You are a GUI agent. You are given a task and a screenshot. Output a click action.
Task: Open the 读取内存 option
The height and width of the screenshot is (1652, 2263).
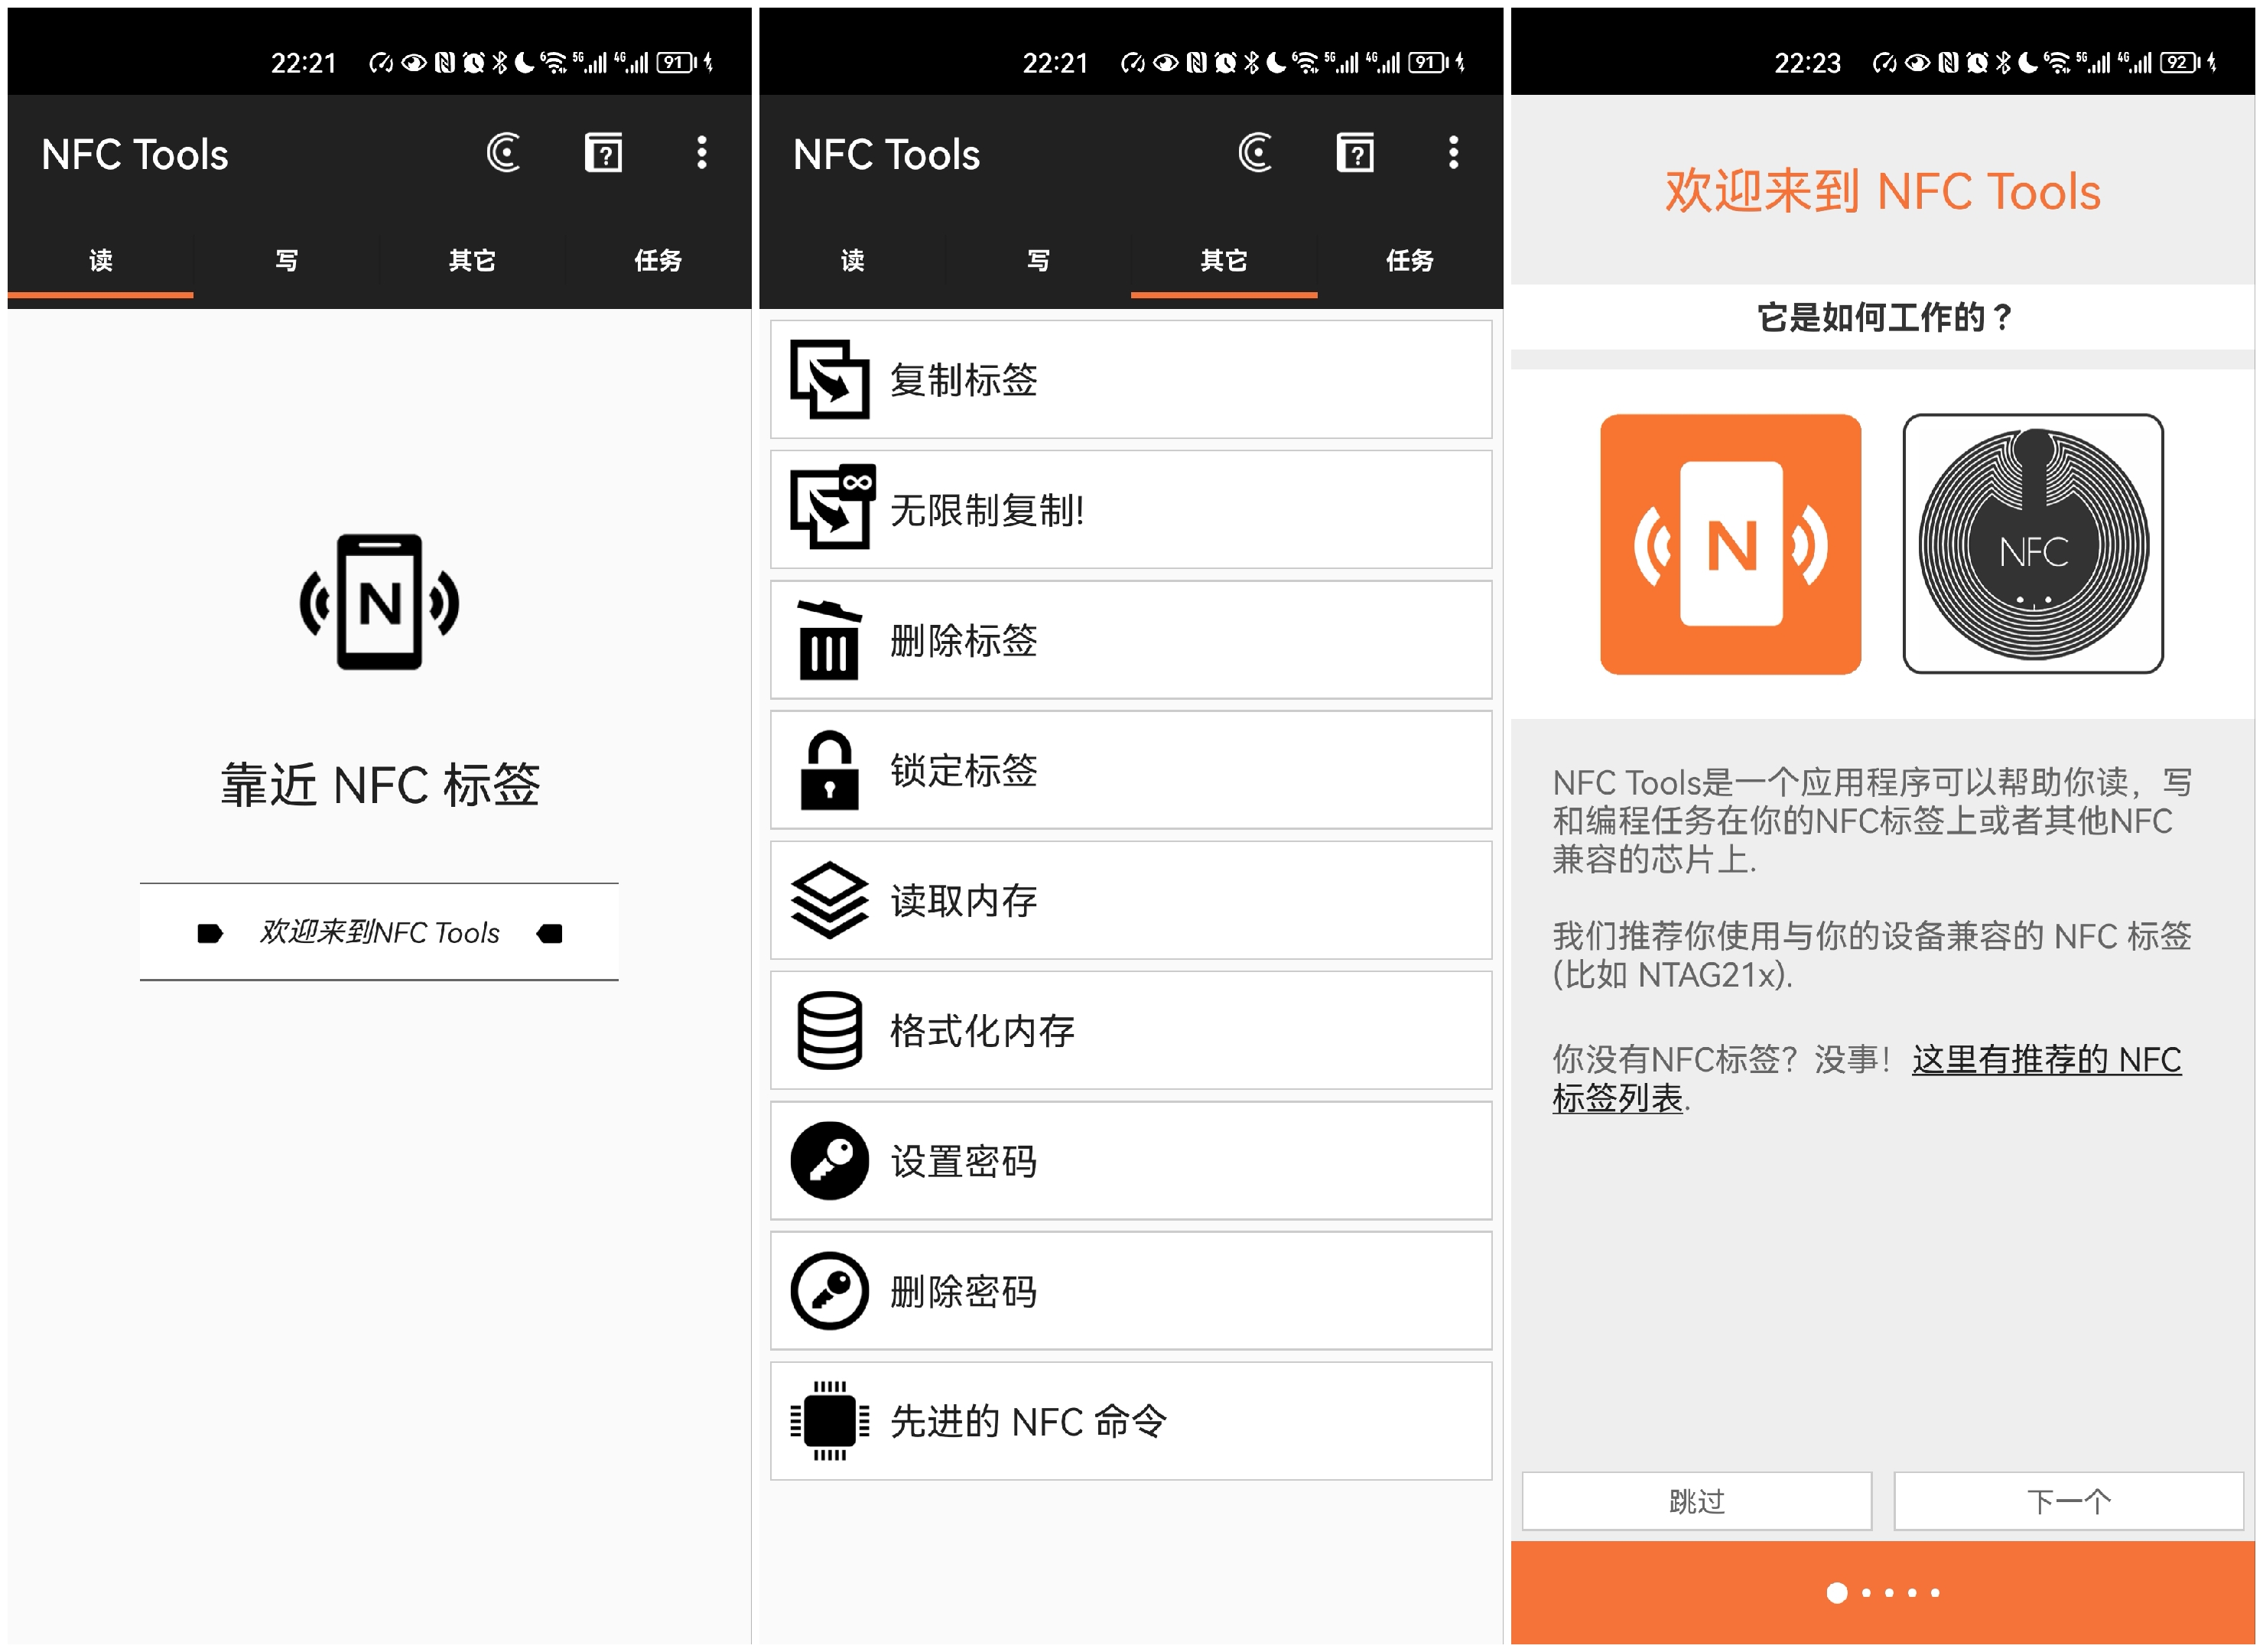point(1131,901)
